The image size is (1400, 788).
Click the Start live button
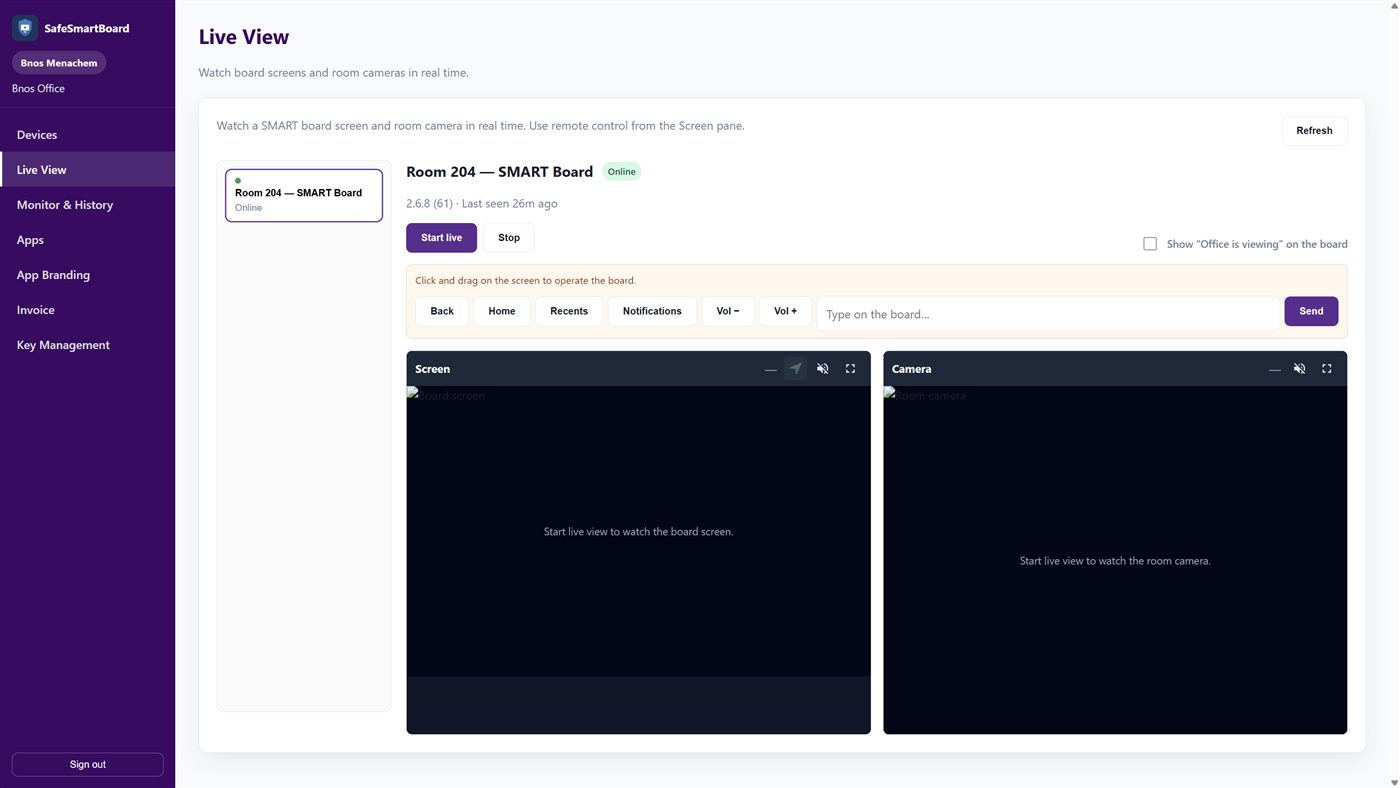tap(441, 238)
